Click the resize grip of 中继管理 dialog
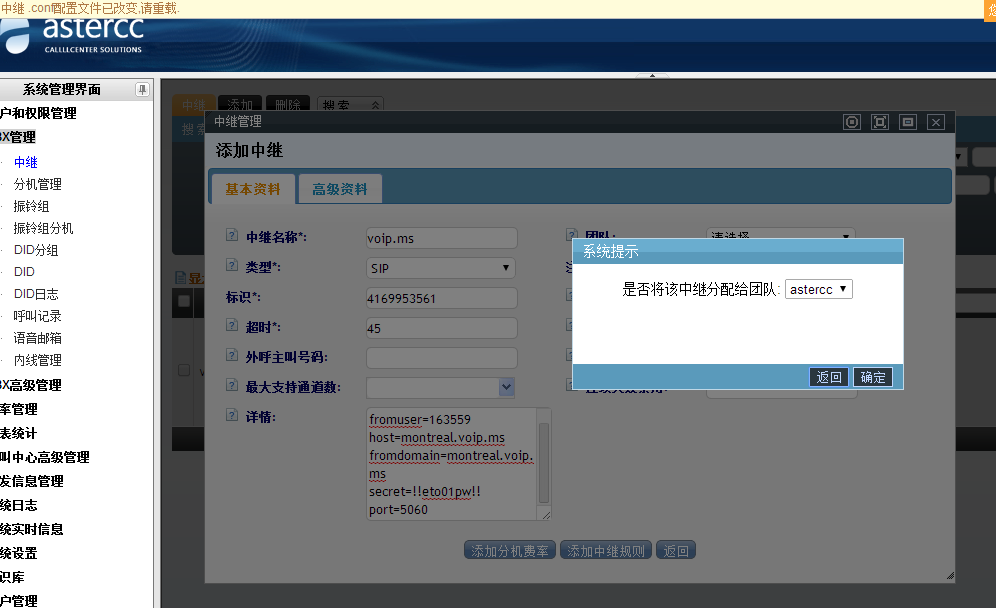996x608 pixels. pyautogui.click(x=949, y=576)
